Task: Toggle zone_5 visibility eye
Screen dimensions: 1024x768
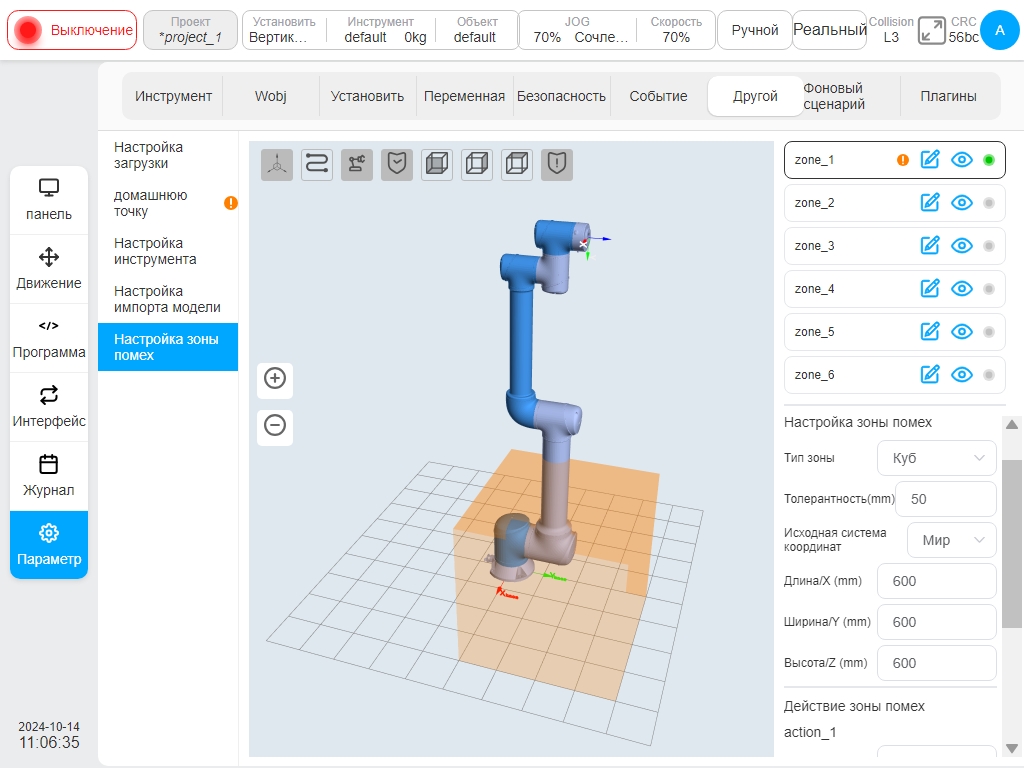Action: click(x=962, y=332)
